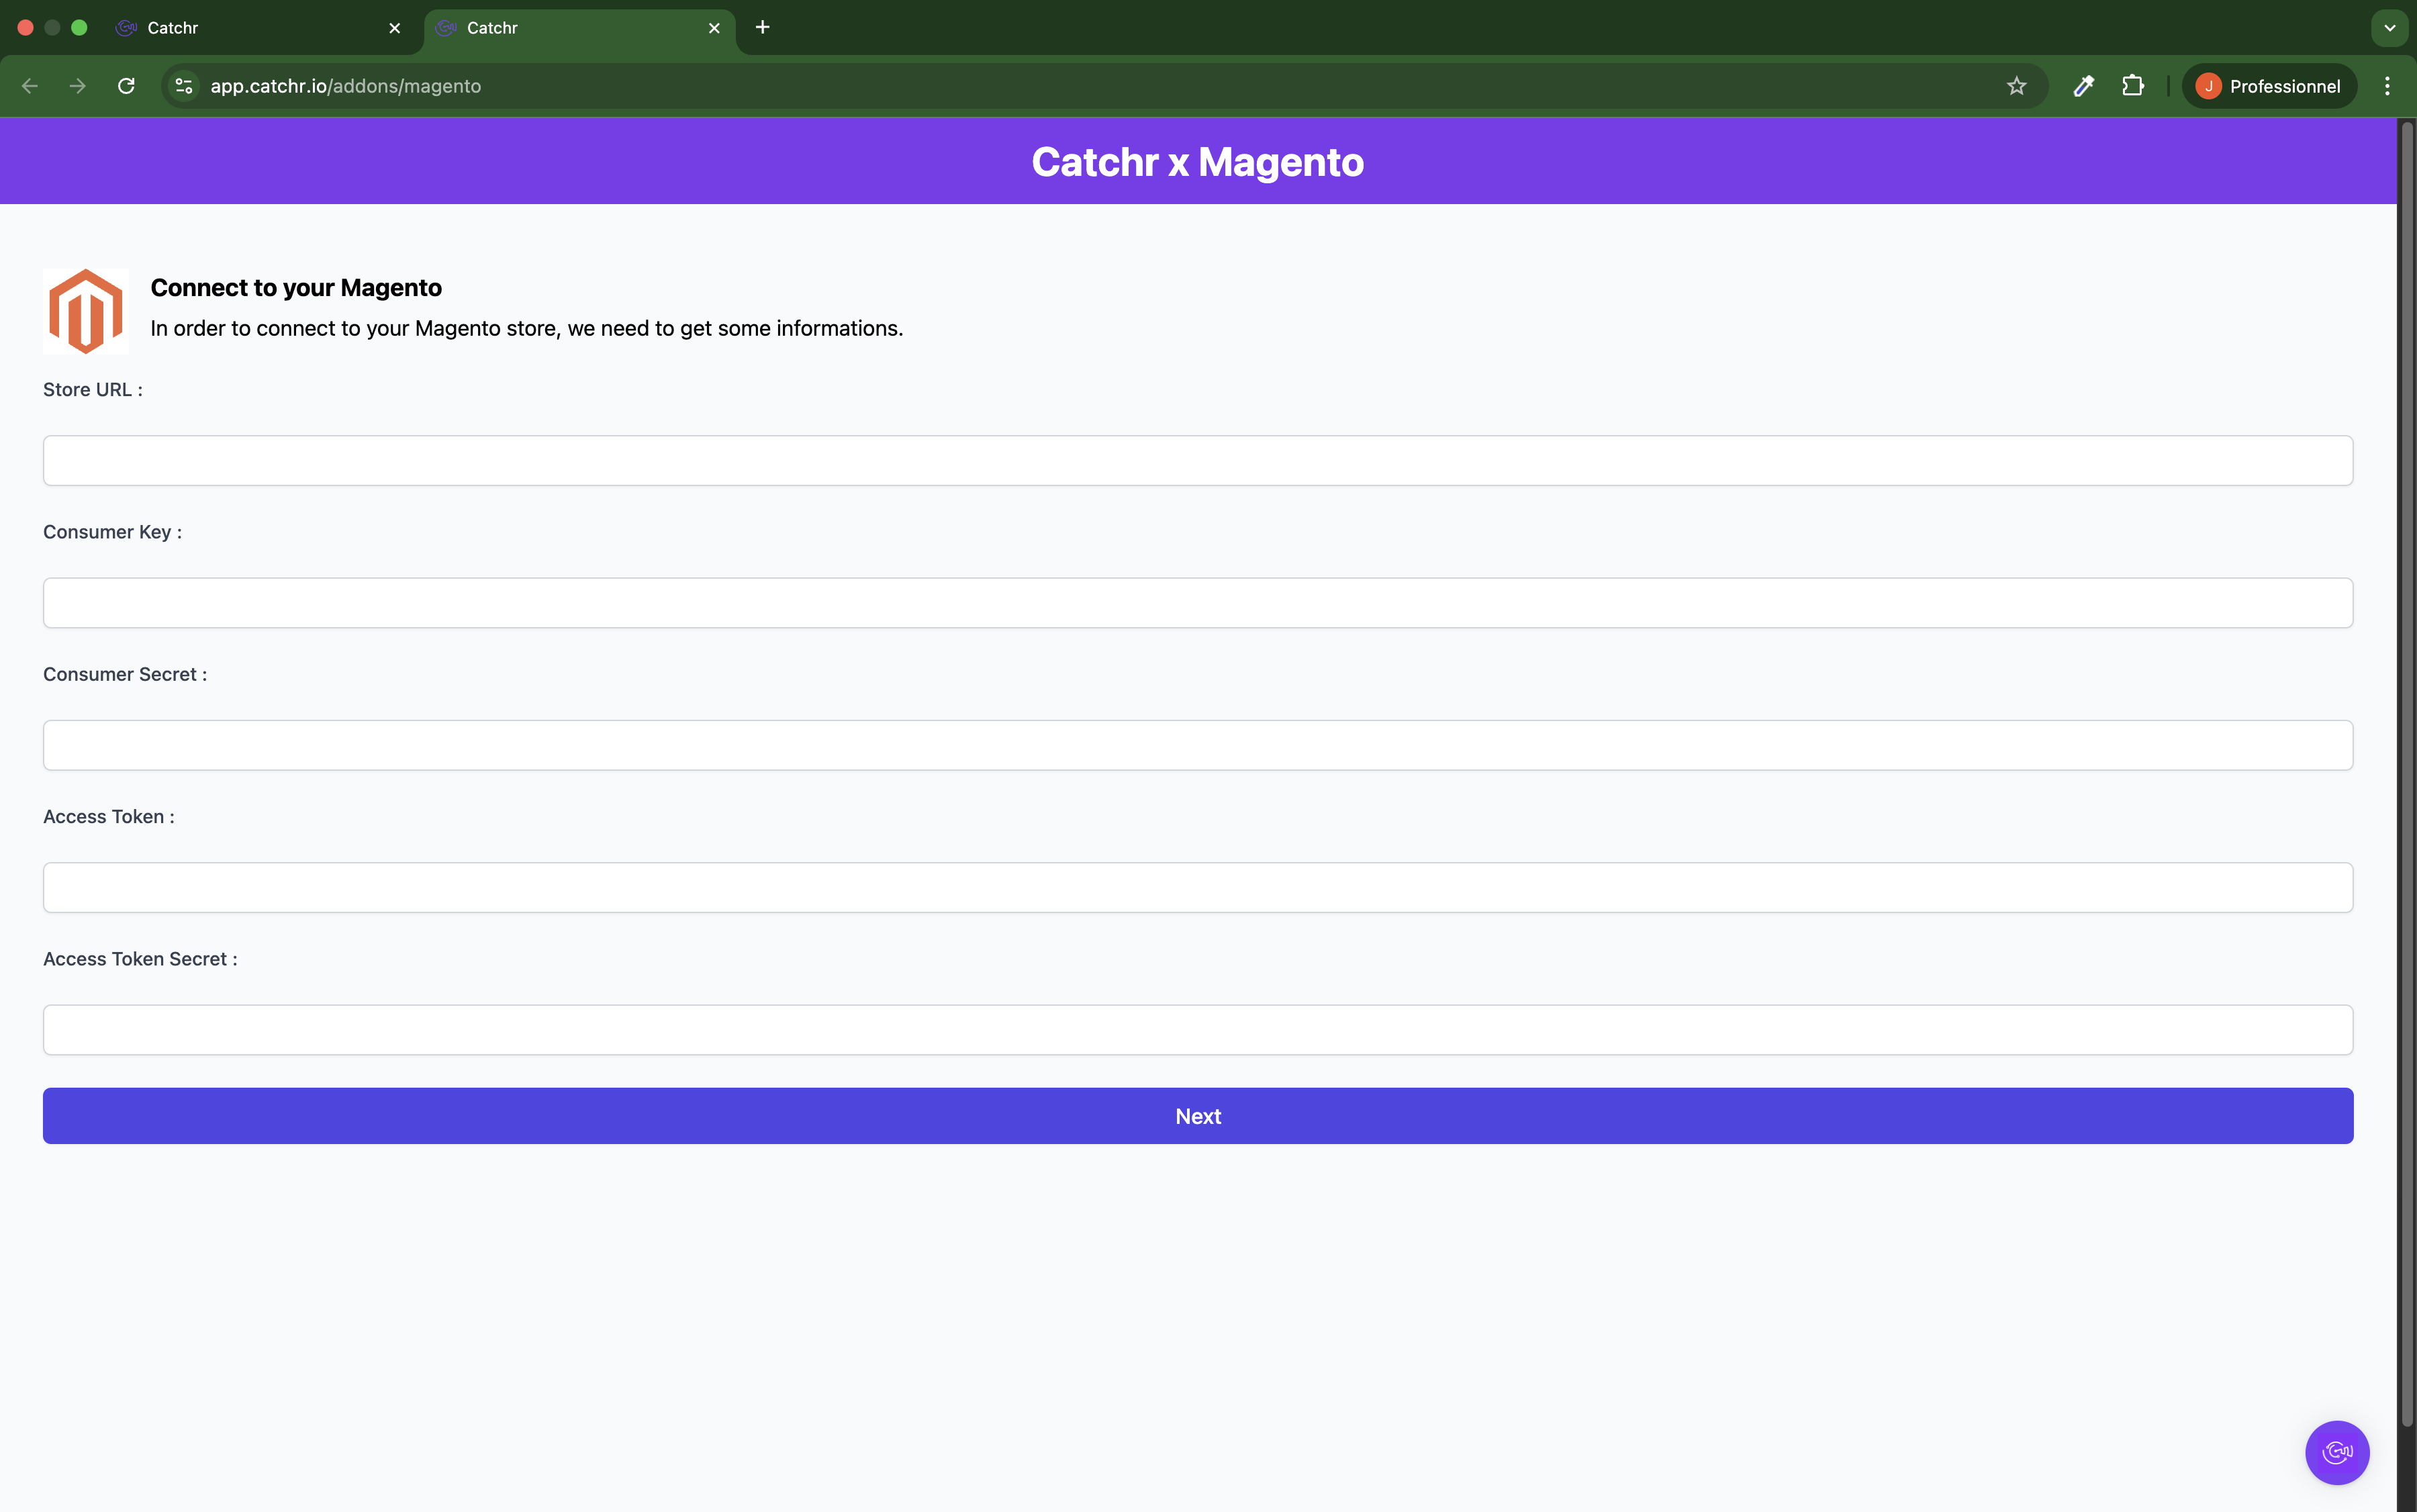The image size is (2417, 1512).
Task: Focus the Consumer Secret input field
Action: pos(1198,745)
